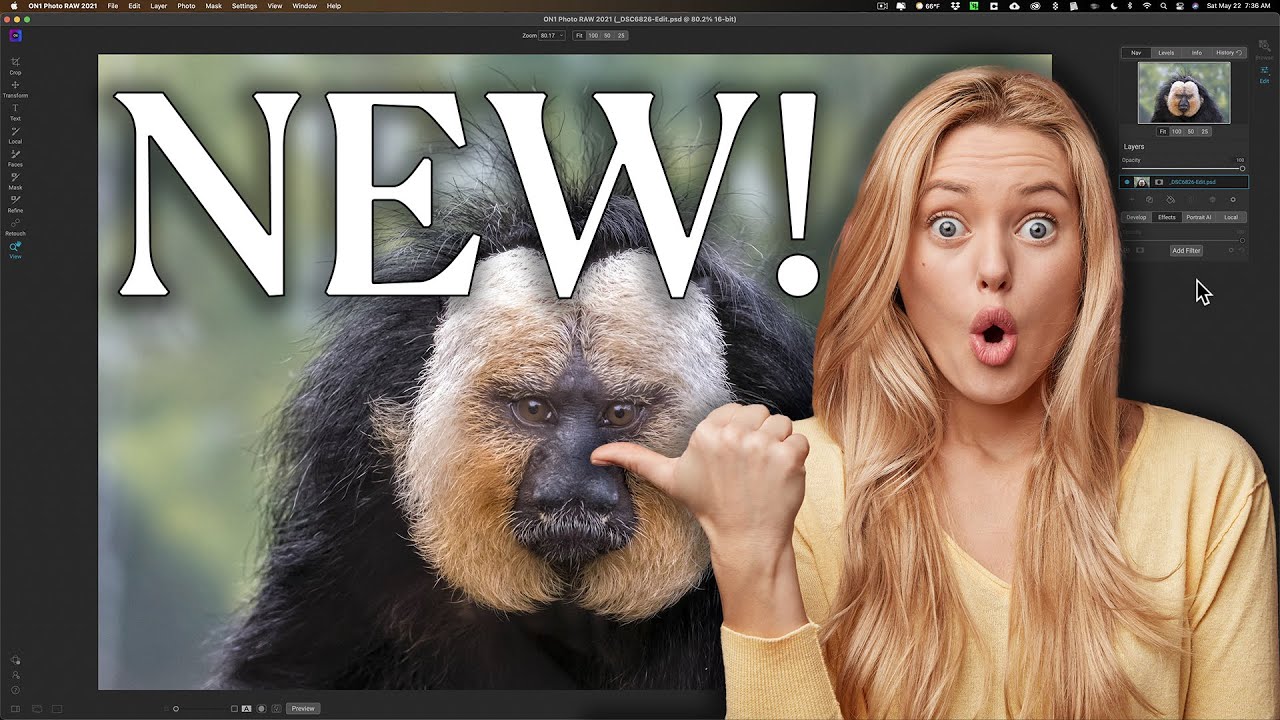Select the Transform tool
Viewport: 1280px width, 720px height.
point(15,88)
